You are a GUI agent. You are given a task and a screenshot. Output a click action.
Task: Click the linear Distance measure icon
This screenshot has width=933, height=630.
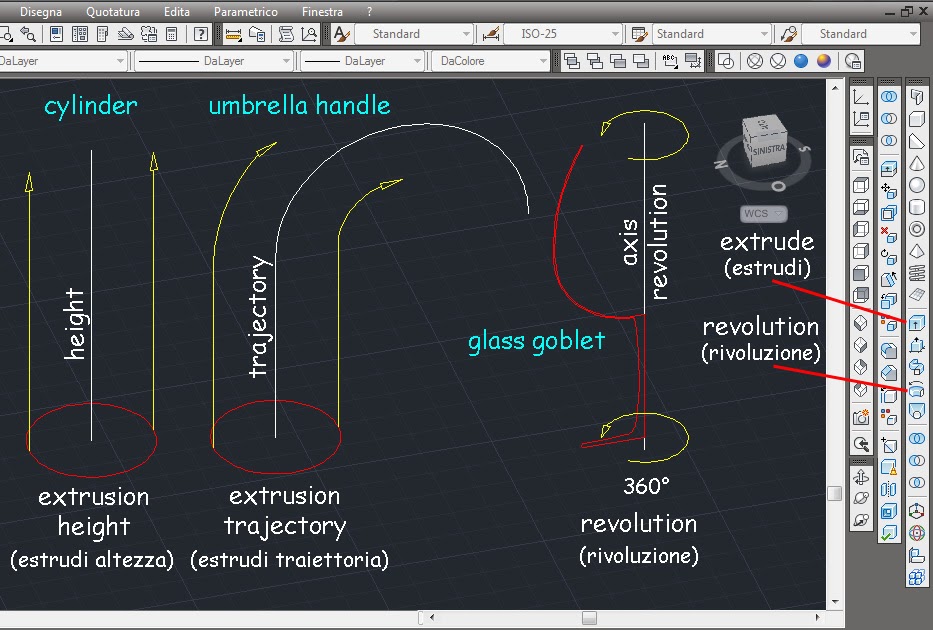(233, 34)
